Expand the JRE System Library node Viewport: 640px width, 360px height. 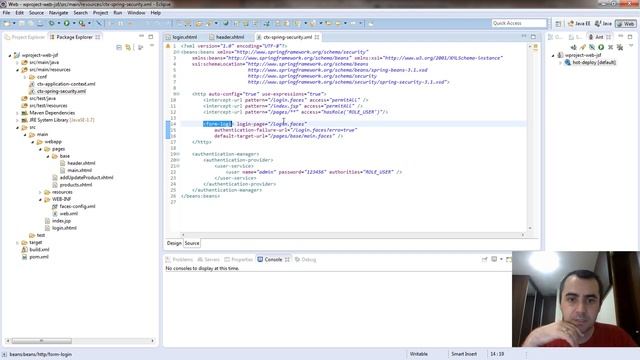coord(18,120)
